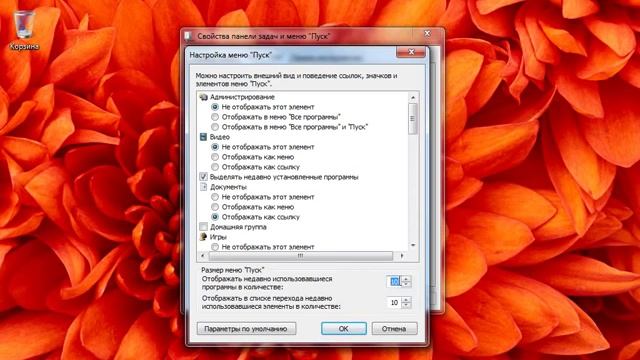Select 'Отображать как меню' under Документы
This screenshot has width=640, height=360.
coord(215,207)
